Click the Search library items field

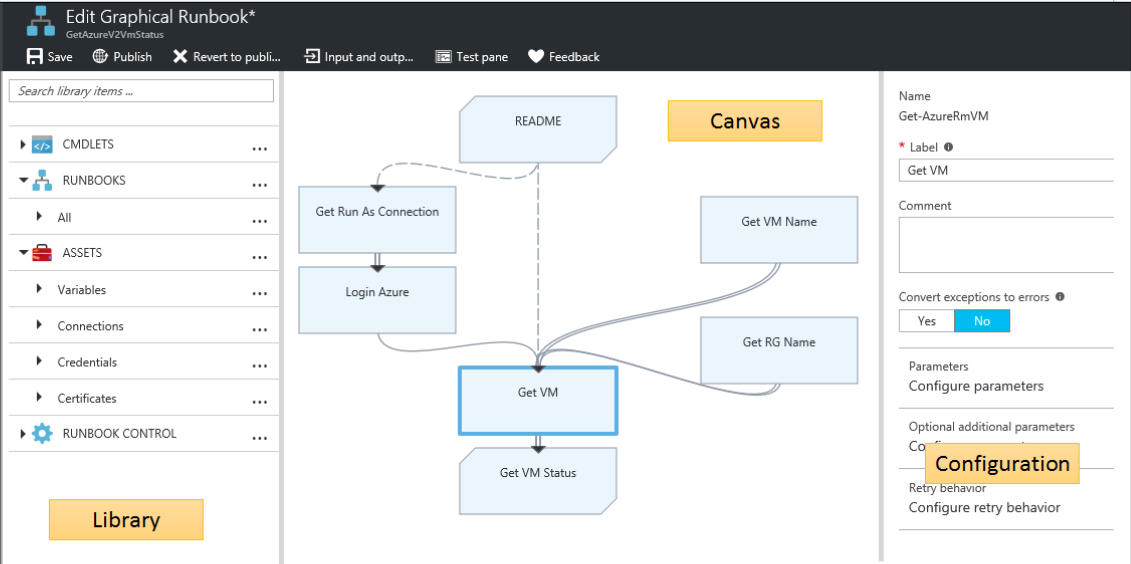point(141,91)
